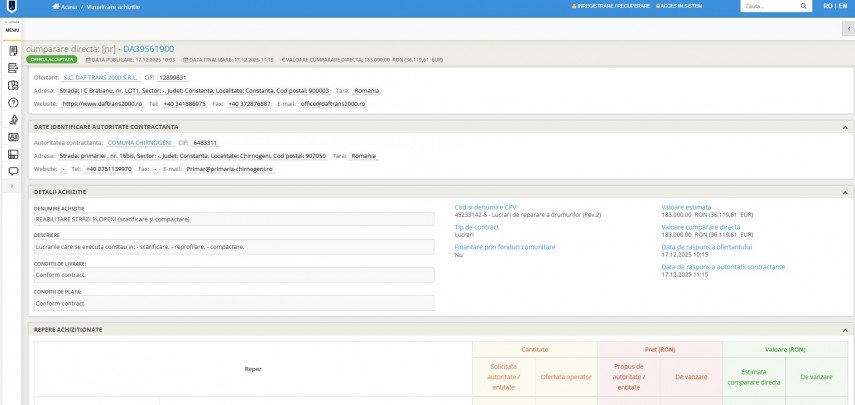Collapse the Repere Achizitionate section

click(x=845, y=329)
